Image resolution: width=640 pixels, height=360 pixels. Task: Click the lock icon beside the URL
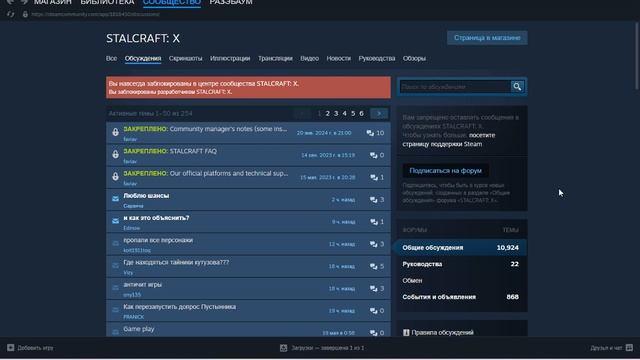25,14
